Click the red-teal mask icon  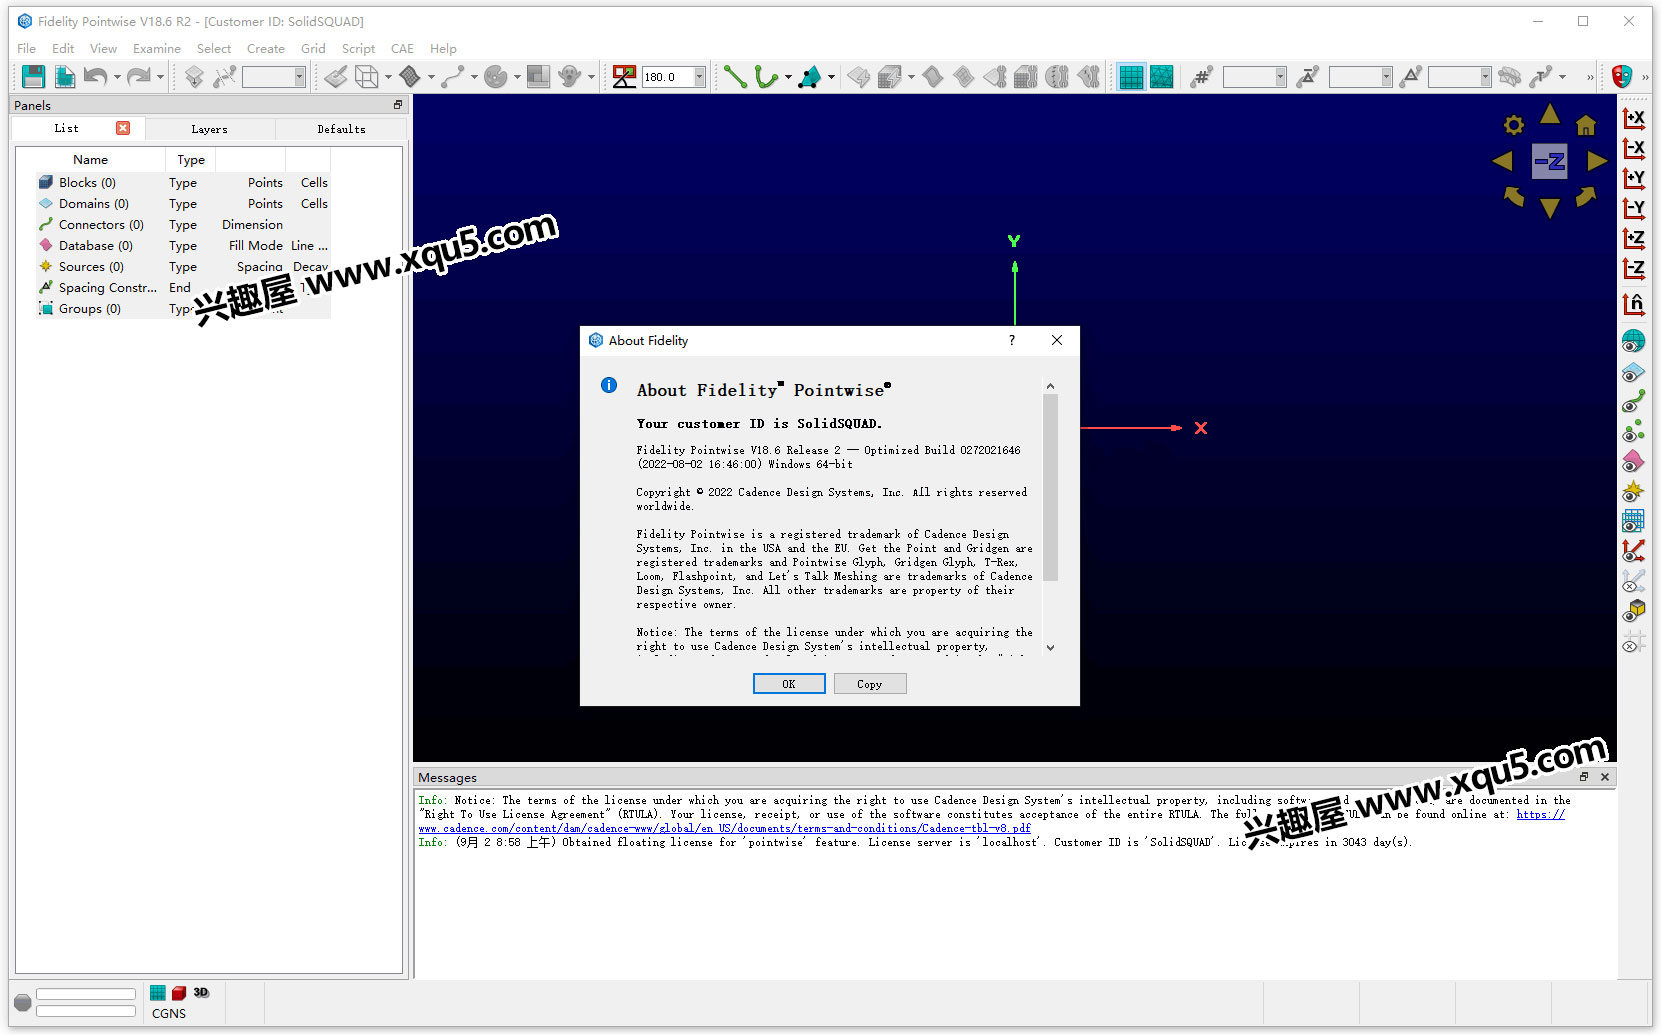[x=1622, y=76]
